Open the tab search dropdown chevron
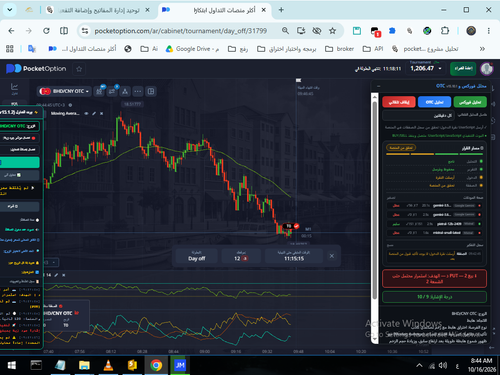 10,10
